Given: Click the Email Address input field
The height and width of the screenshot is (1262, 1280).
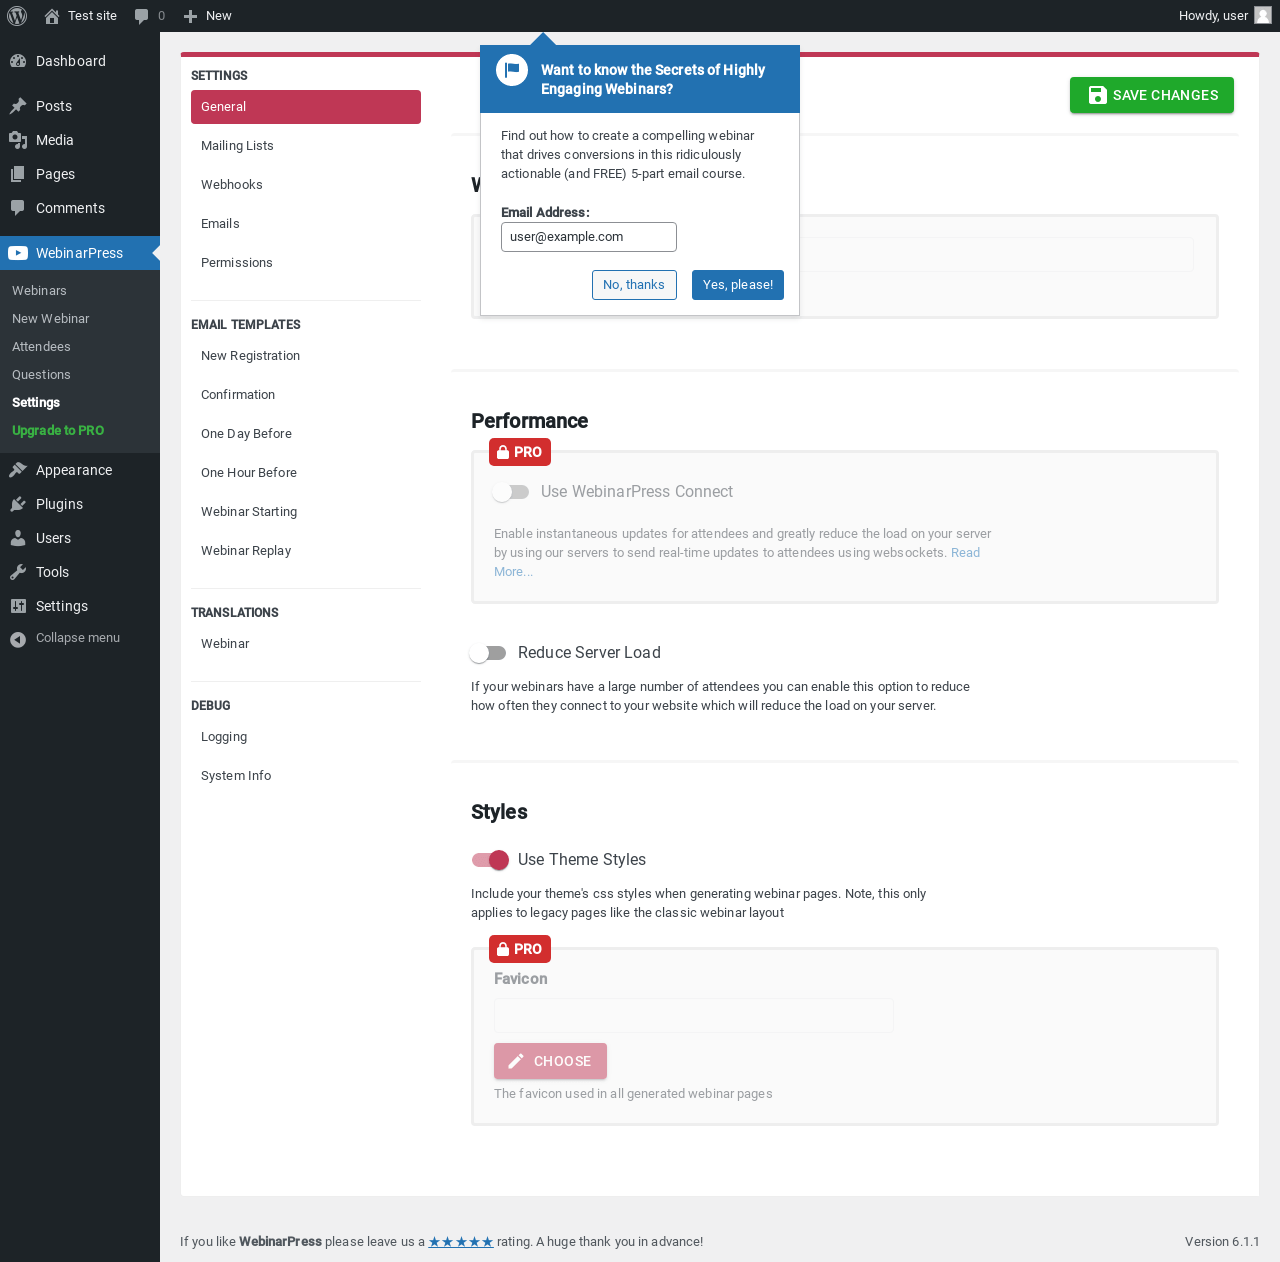Looking at the screenshot, I should tap(589, 237).
